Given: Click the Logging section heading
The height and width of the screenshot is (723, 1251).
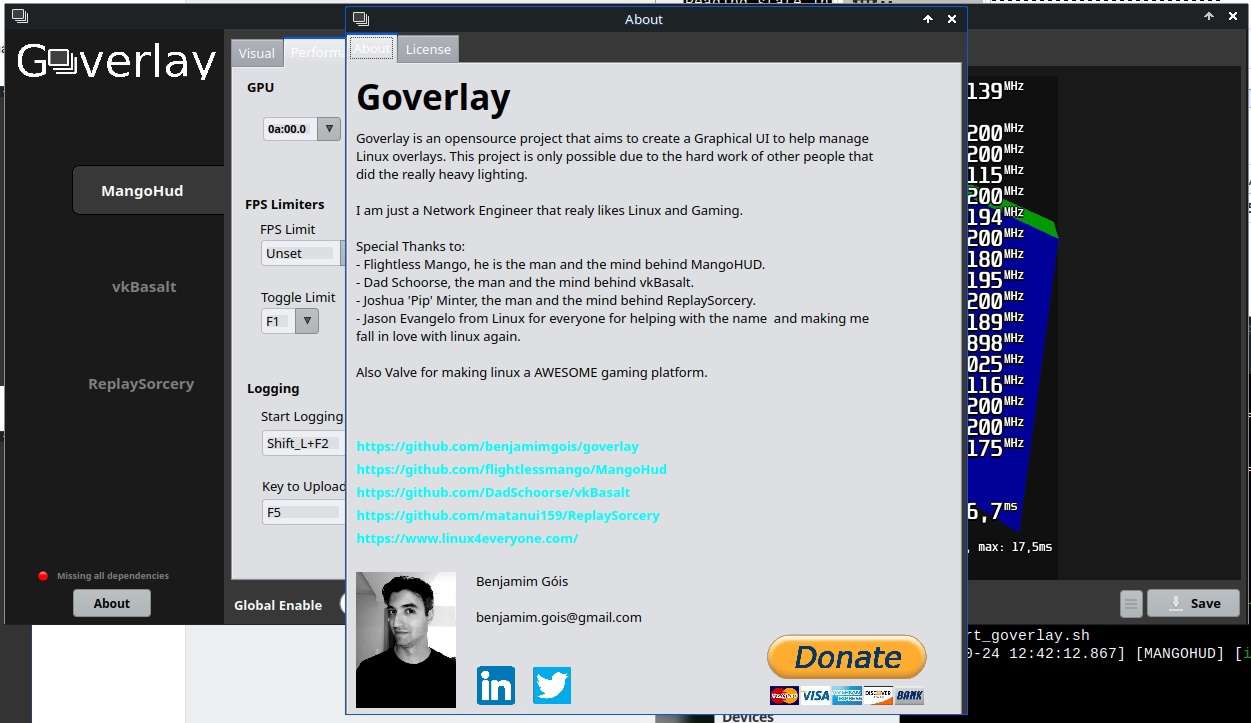Looking at the screenshot, I should (x=273, y=388).
